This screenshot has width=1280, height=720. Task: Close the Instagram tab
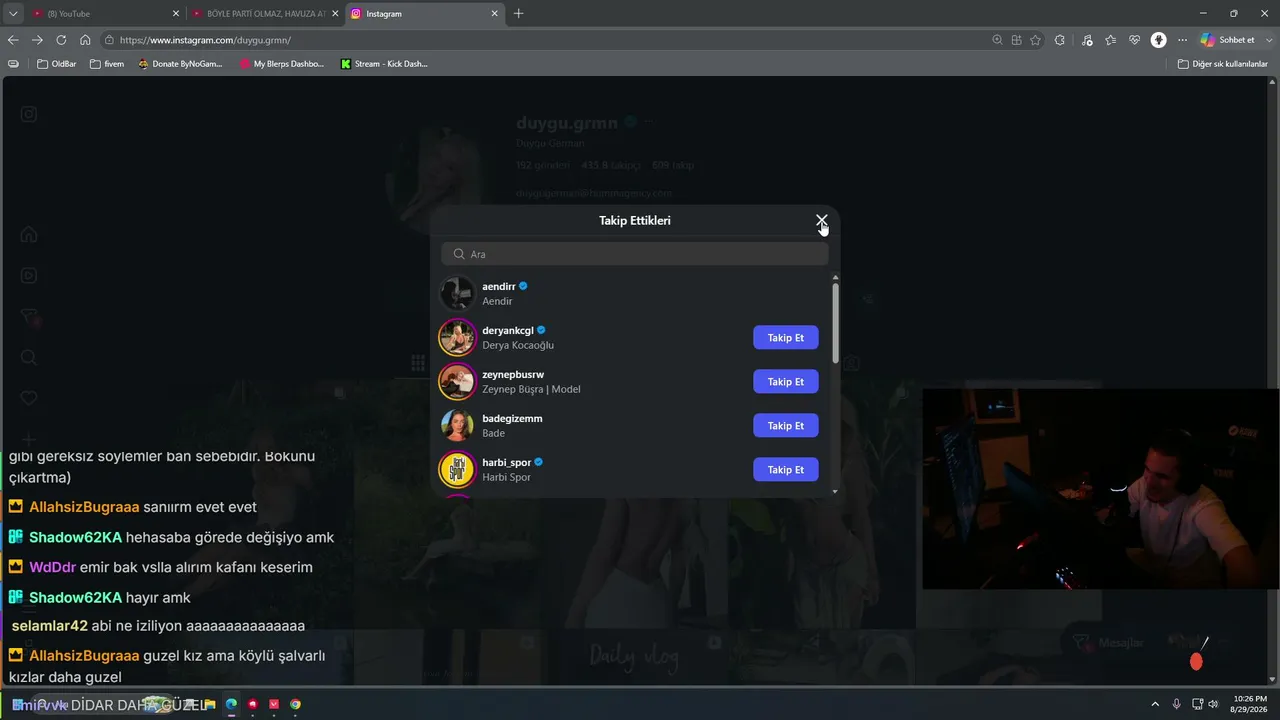pos(494,14)
